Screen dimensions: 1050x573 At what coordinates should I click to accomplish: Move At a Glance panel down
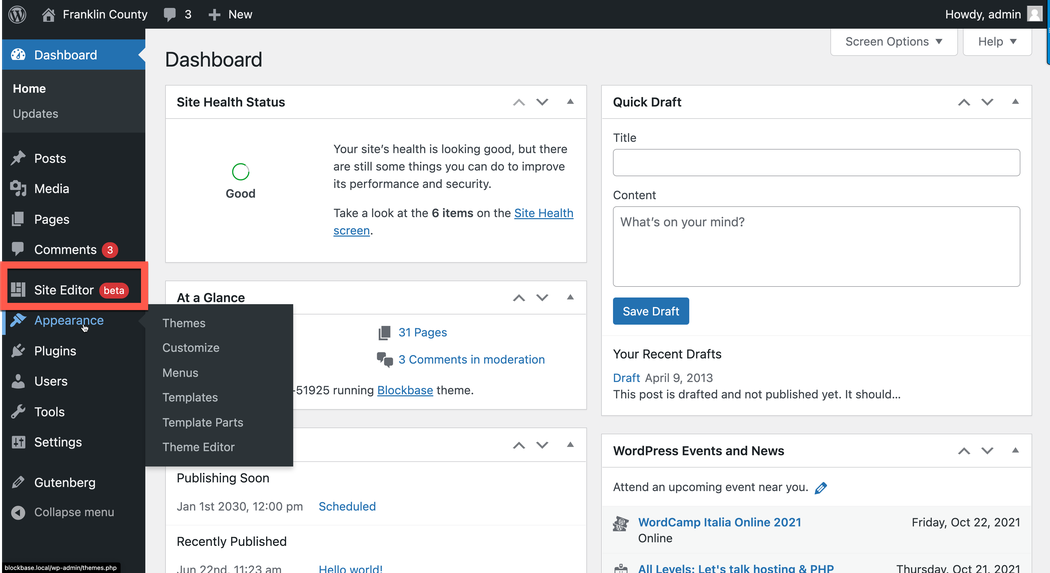[542, 298]
